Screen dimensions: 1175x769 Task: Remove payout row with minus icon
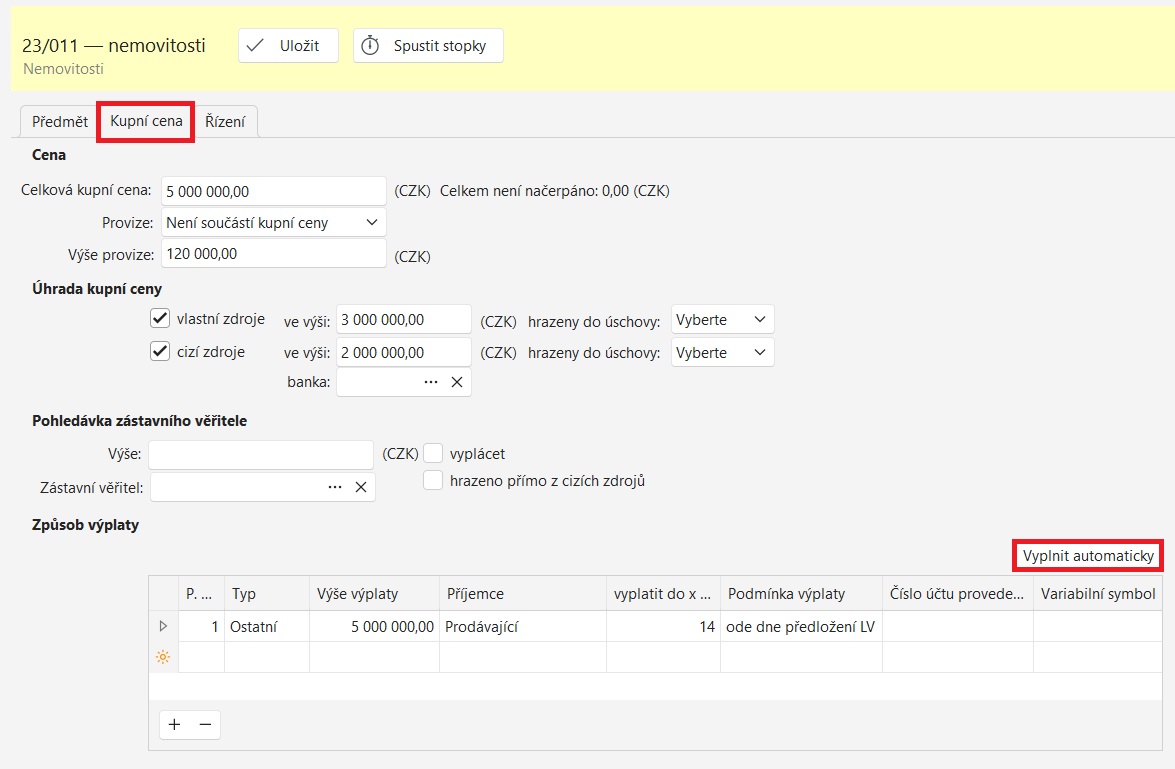point(205,725)
